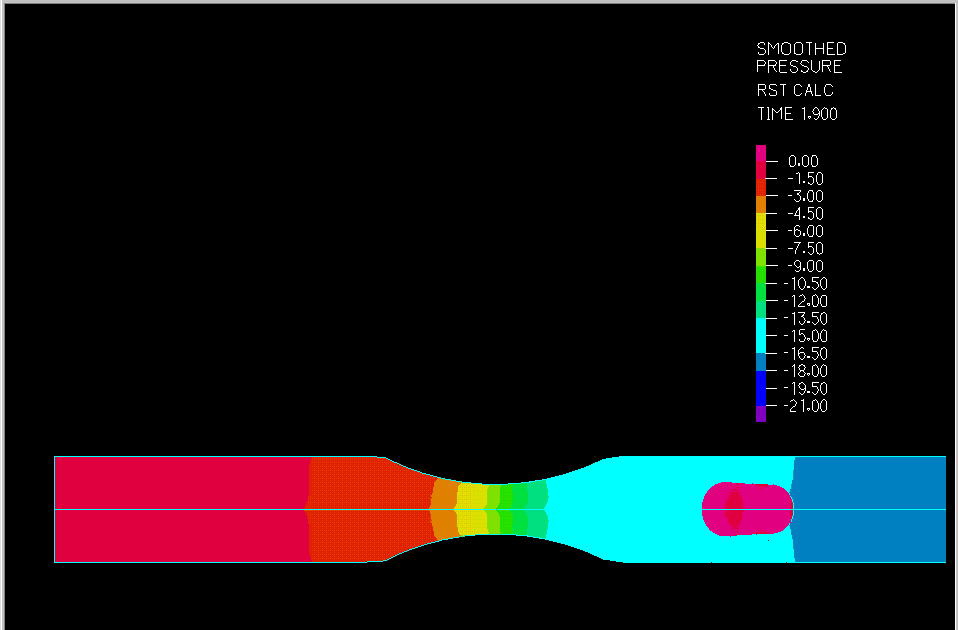Screen dimensions: 958x630
Task: Click the -12.00 legend value
Action: click(x=805, y=301)
